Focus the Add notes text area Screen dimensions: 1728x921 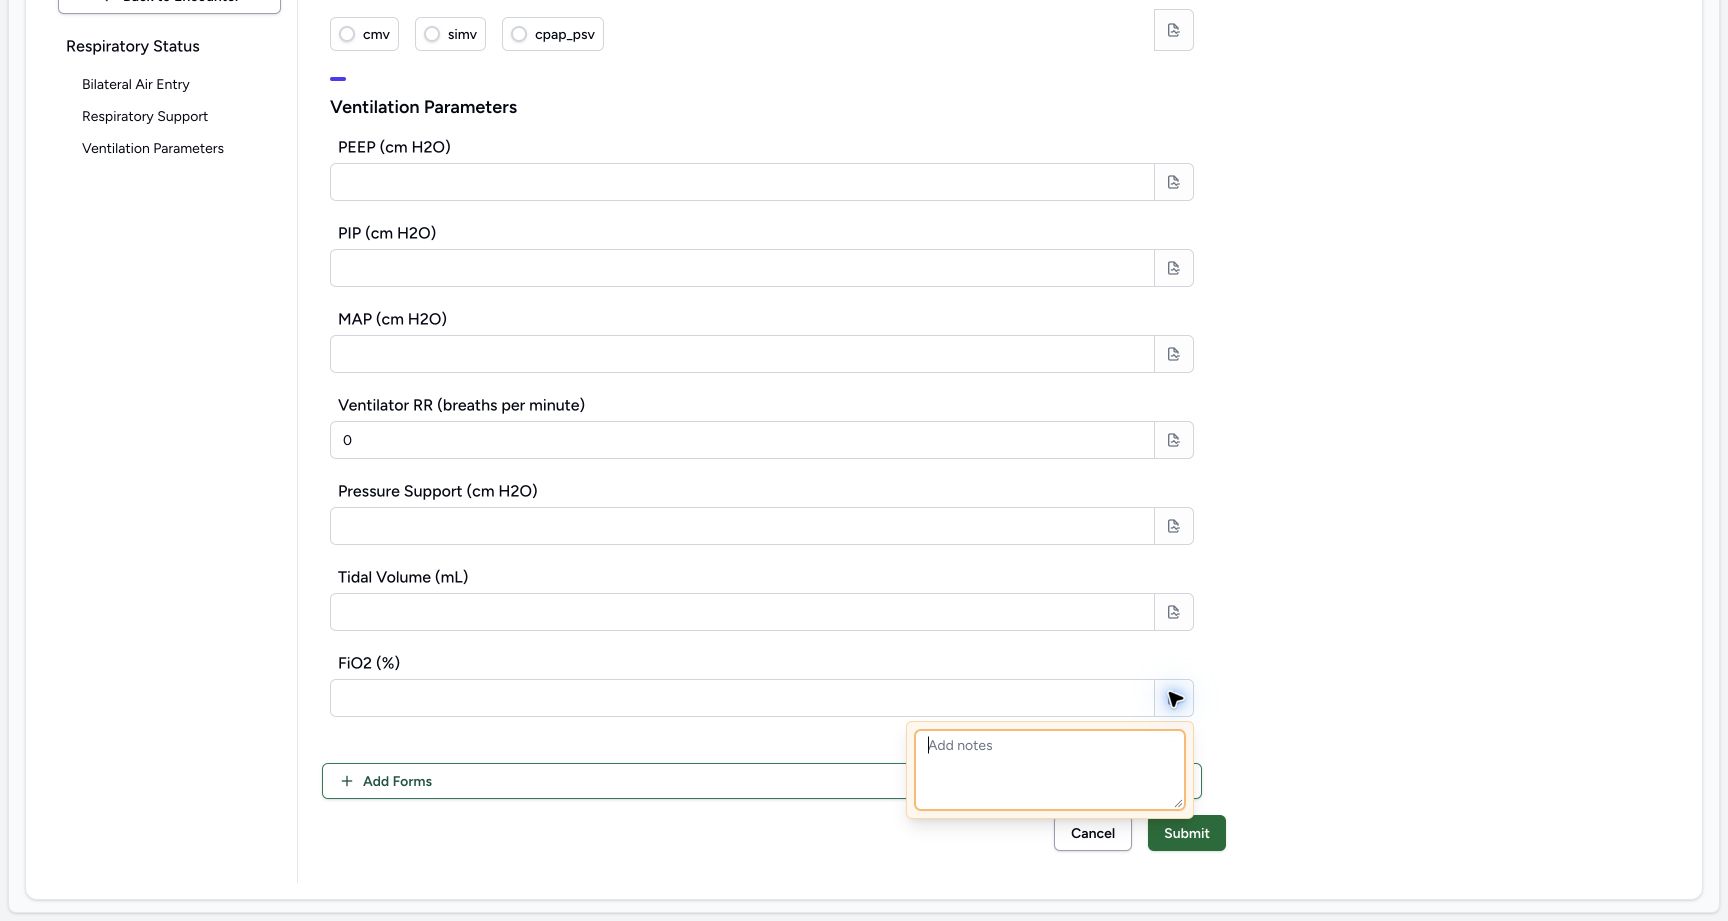tap(1050, 769)
